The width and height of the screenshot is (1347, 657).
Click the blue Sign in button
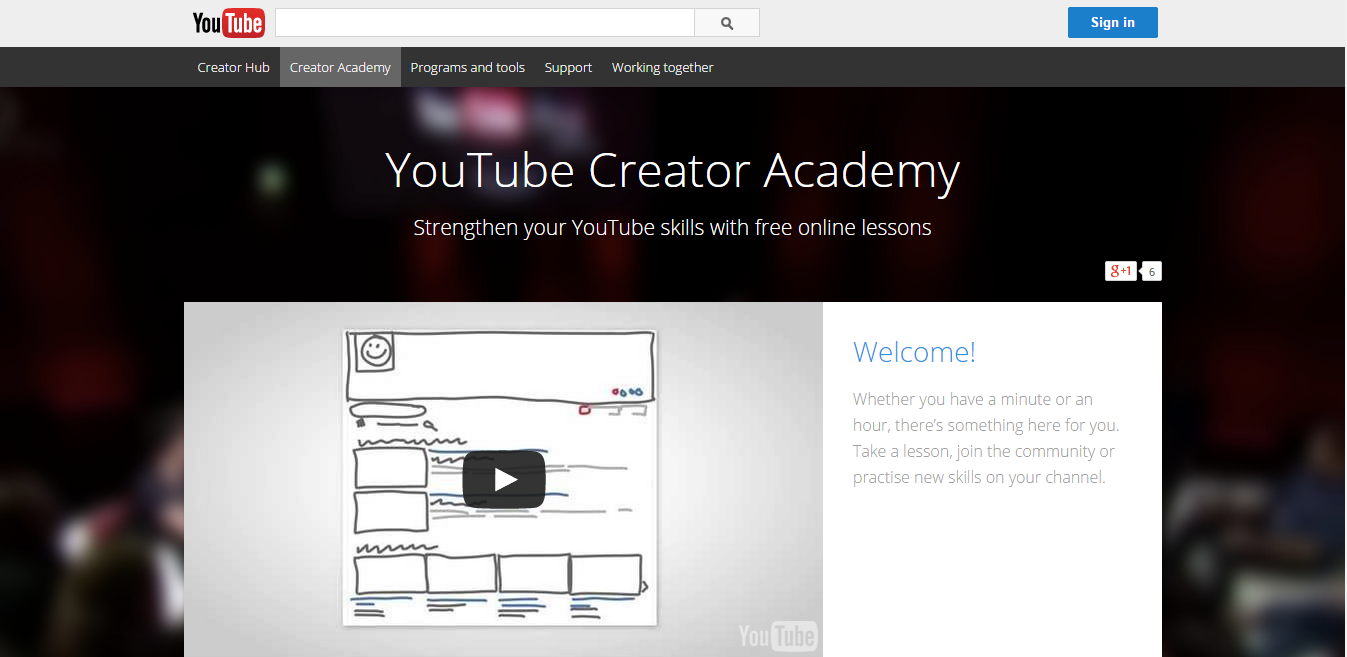click(1112, 23)
